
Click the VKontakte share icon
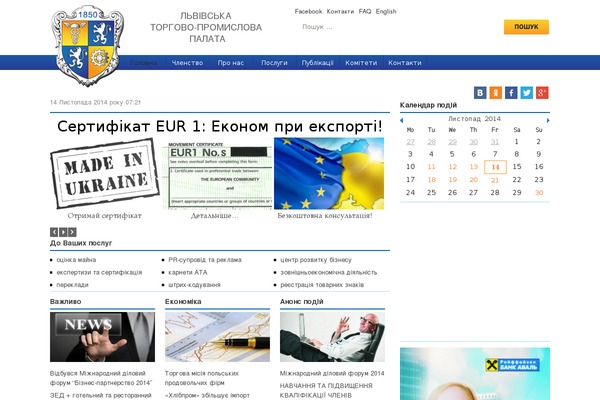coord(480,93)
